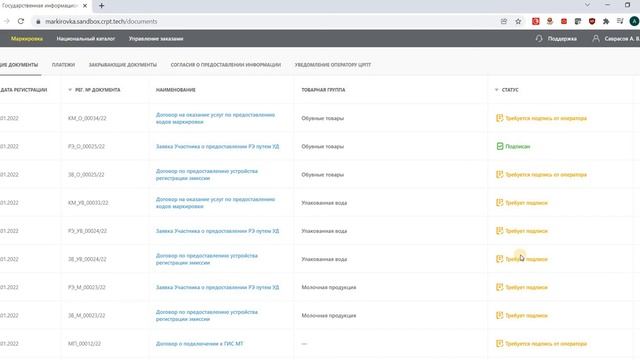Click the Наименование column header
This screenshot has height=360, width=640.
pos(176,90)
